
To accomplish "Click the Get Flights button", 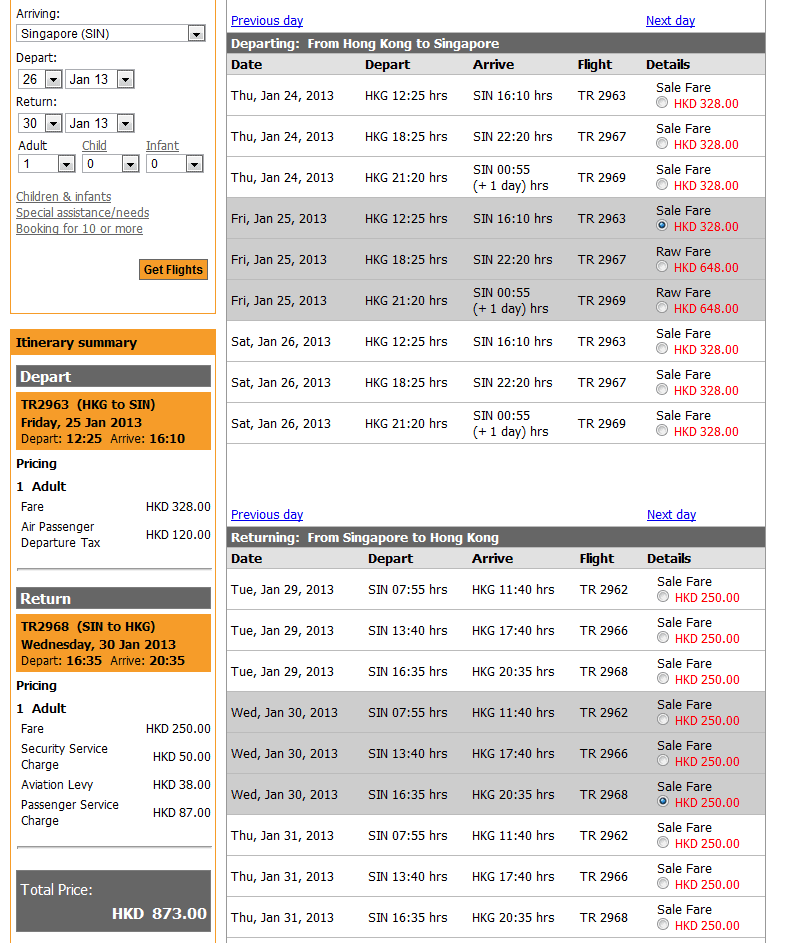I will point(173,269).
